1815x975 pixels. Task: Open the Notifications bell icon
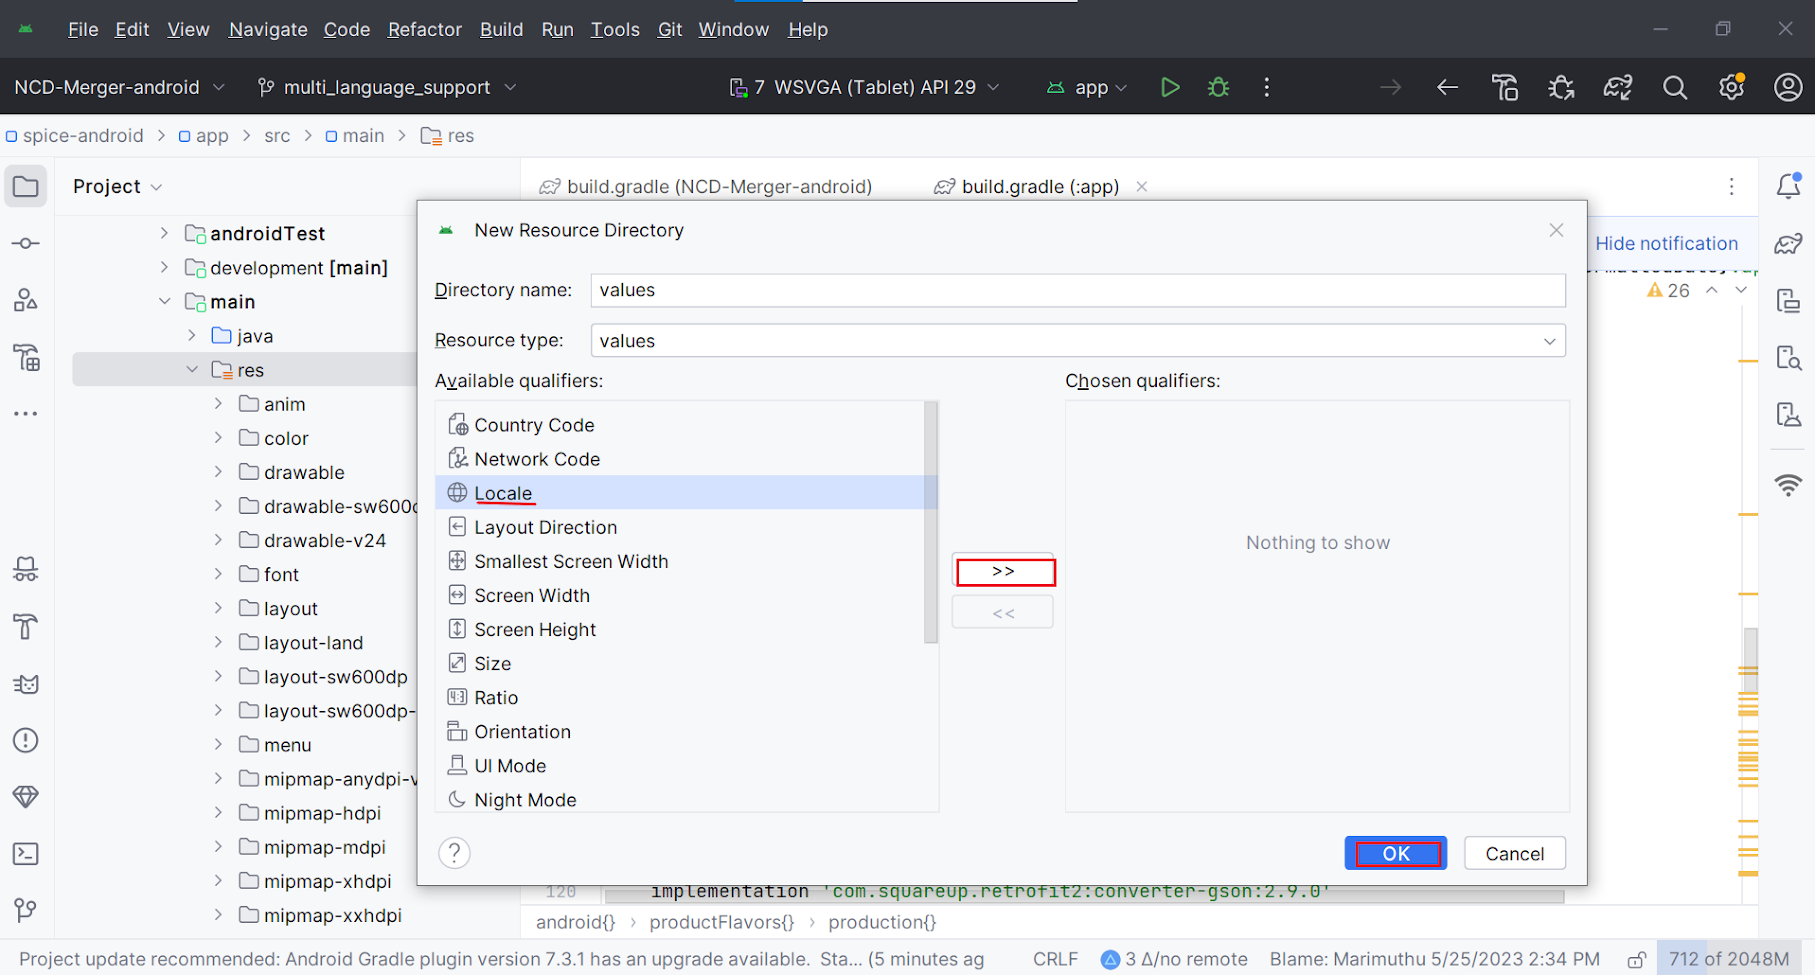click(x=1788, y=186)
